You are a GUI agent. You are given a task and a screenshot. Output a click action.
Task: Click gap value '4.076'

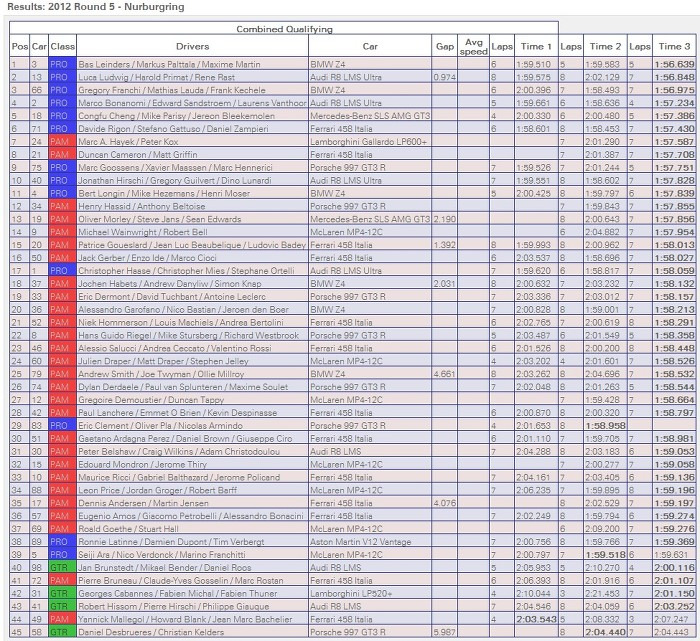(444, 504)
